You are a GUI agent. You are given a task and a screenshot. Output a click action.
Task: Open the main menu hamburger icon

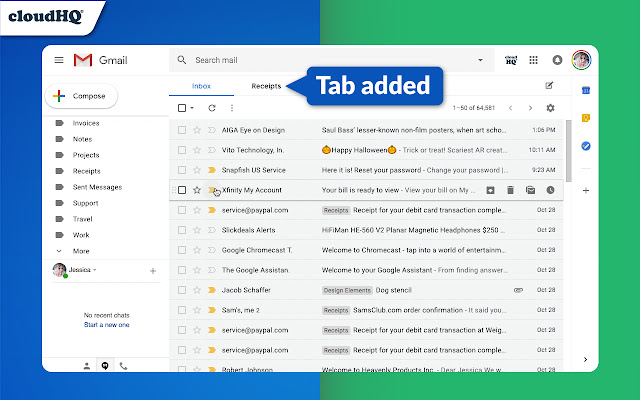click(59, 60)
